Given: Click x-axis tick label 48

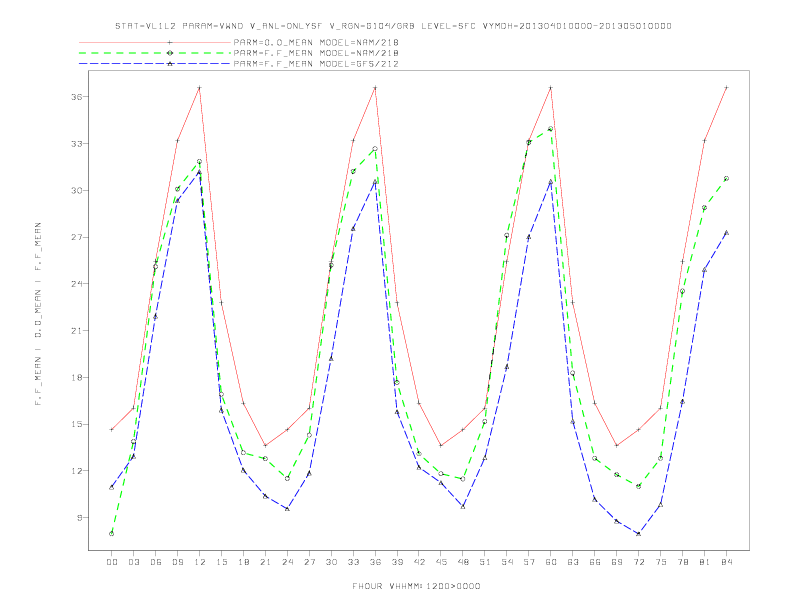Looking at the screenshot, I should point(463,562).
